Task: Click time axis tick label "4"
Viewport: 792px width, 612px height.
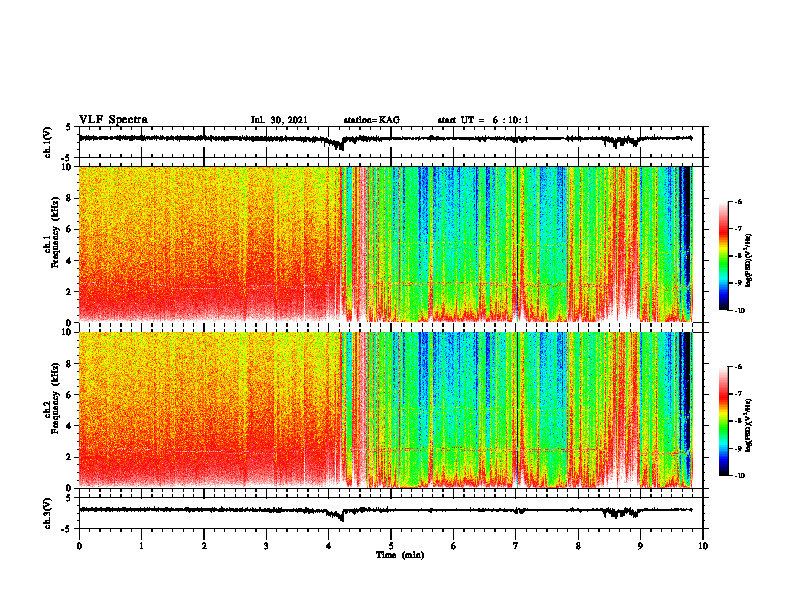Action: tap(328, 546)
